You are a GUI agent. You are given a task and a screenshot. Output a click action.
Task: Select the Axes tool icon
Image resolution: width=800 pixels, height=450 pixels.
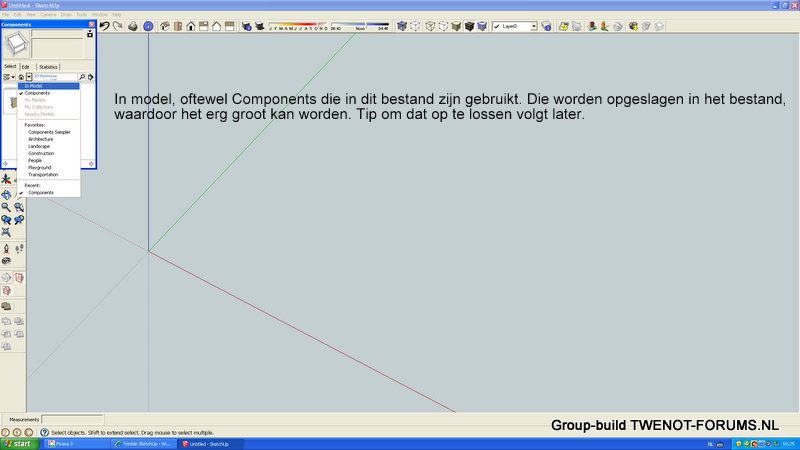pyautogui.click(x=6, y=179)
